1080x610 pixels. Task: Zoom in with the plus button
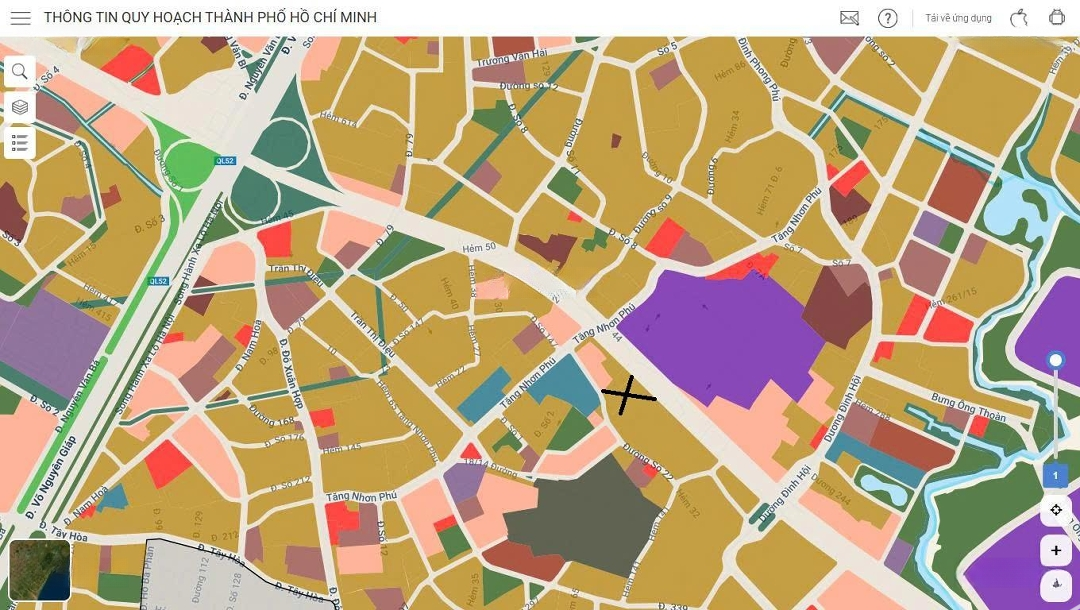pyautogui.click(x=1056, y=550)
